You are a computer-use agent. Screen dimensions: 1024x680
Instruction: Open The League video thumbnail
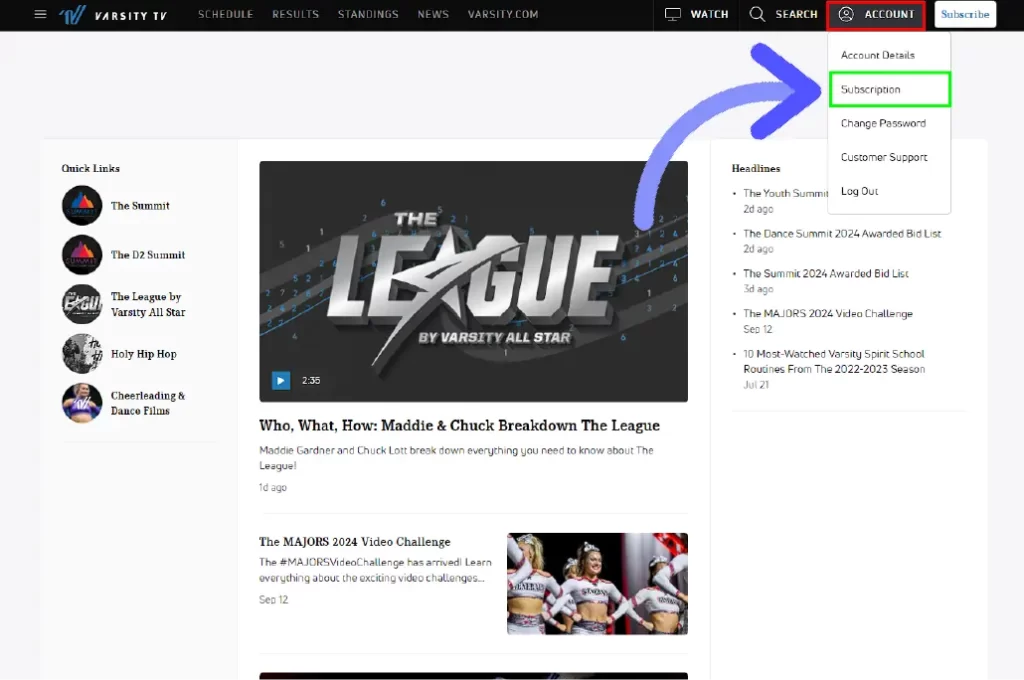[473, 281]
